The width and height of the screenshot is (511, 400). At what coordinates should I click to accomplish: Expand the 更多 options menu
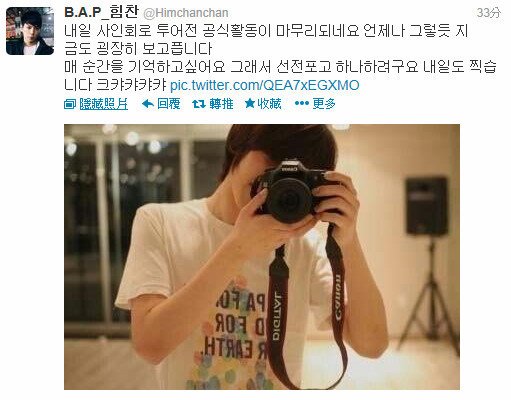coord(324,104)
